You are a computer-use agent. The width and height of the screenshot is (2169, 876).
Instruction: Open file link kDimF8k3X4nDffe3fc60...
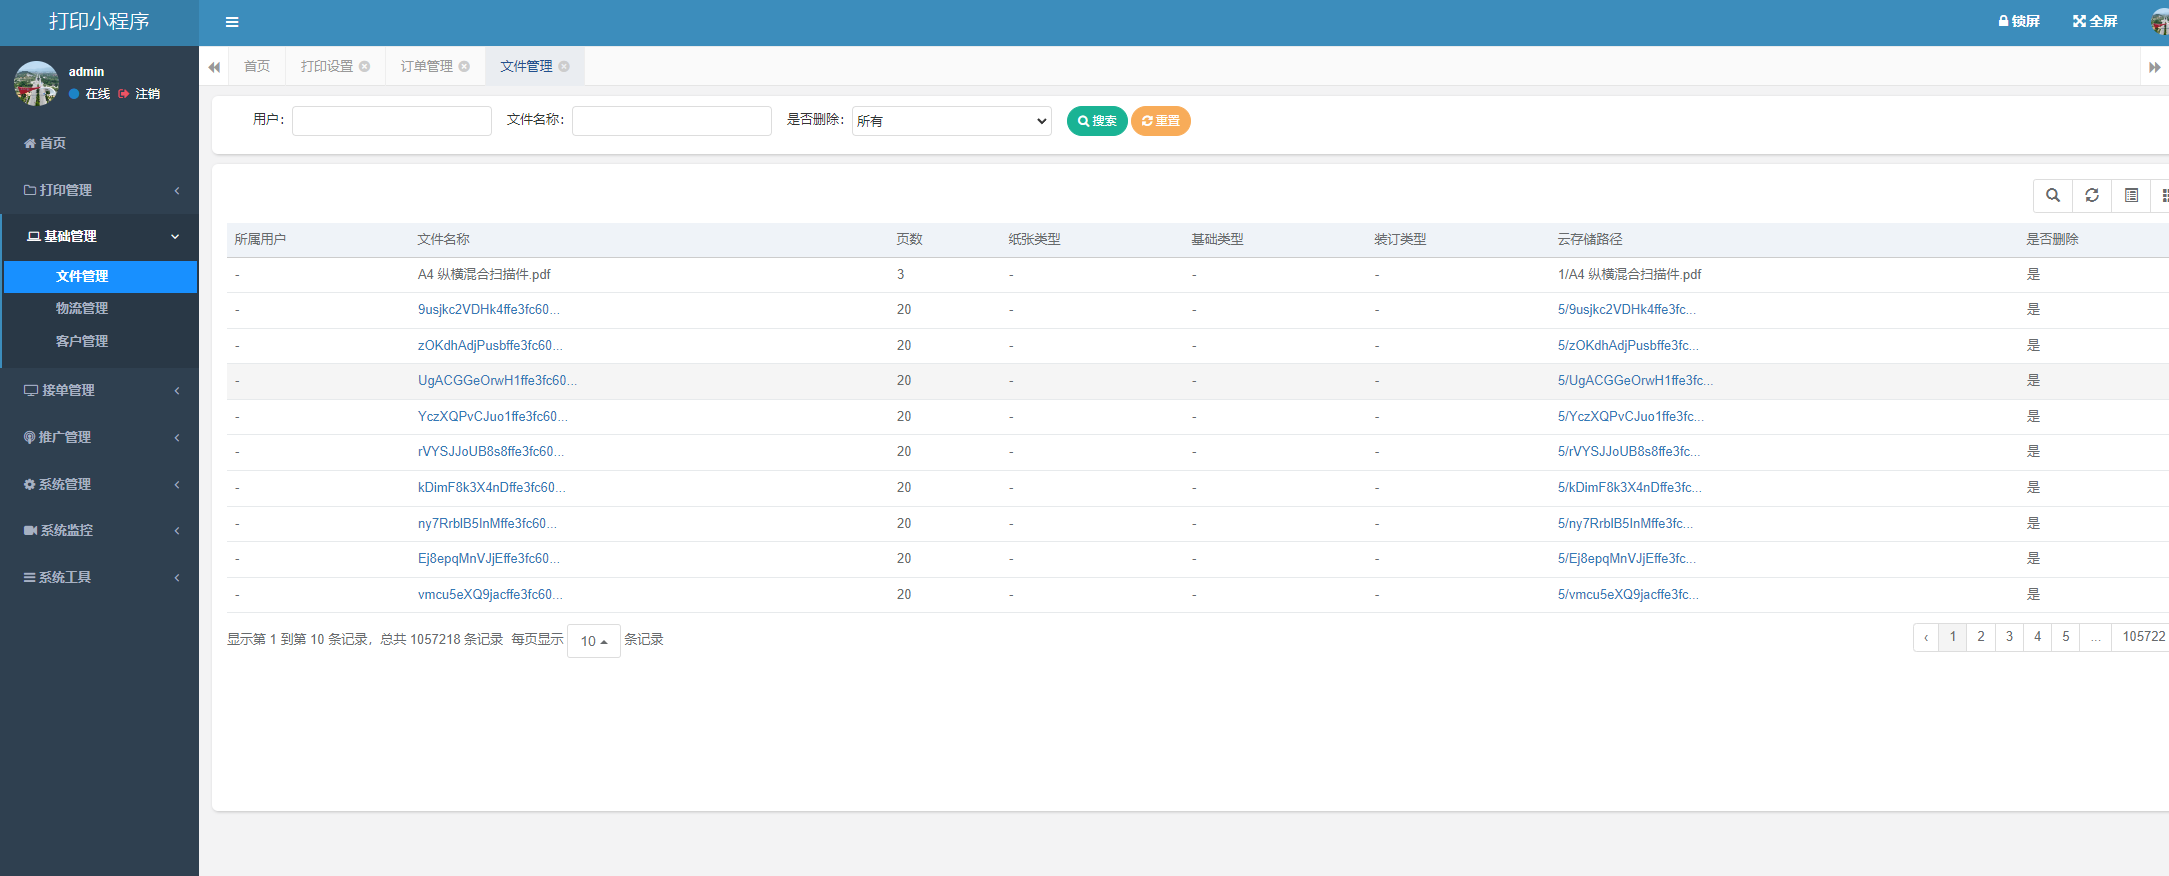[491, 488]
